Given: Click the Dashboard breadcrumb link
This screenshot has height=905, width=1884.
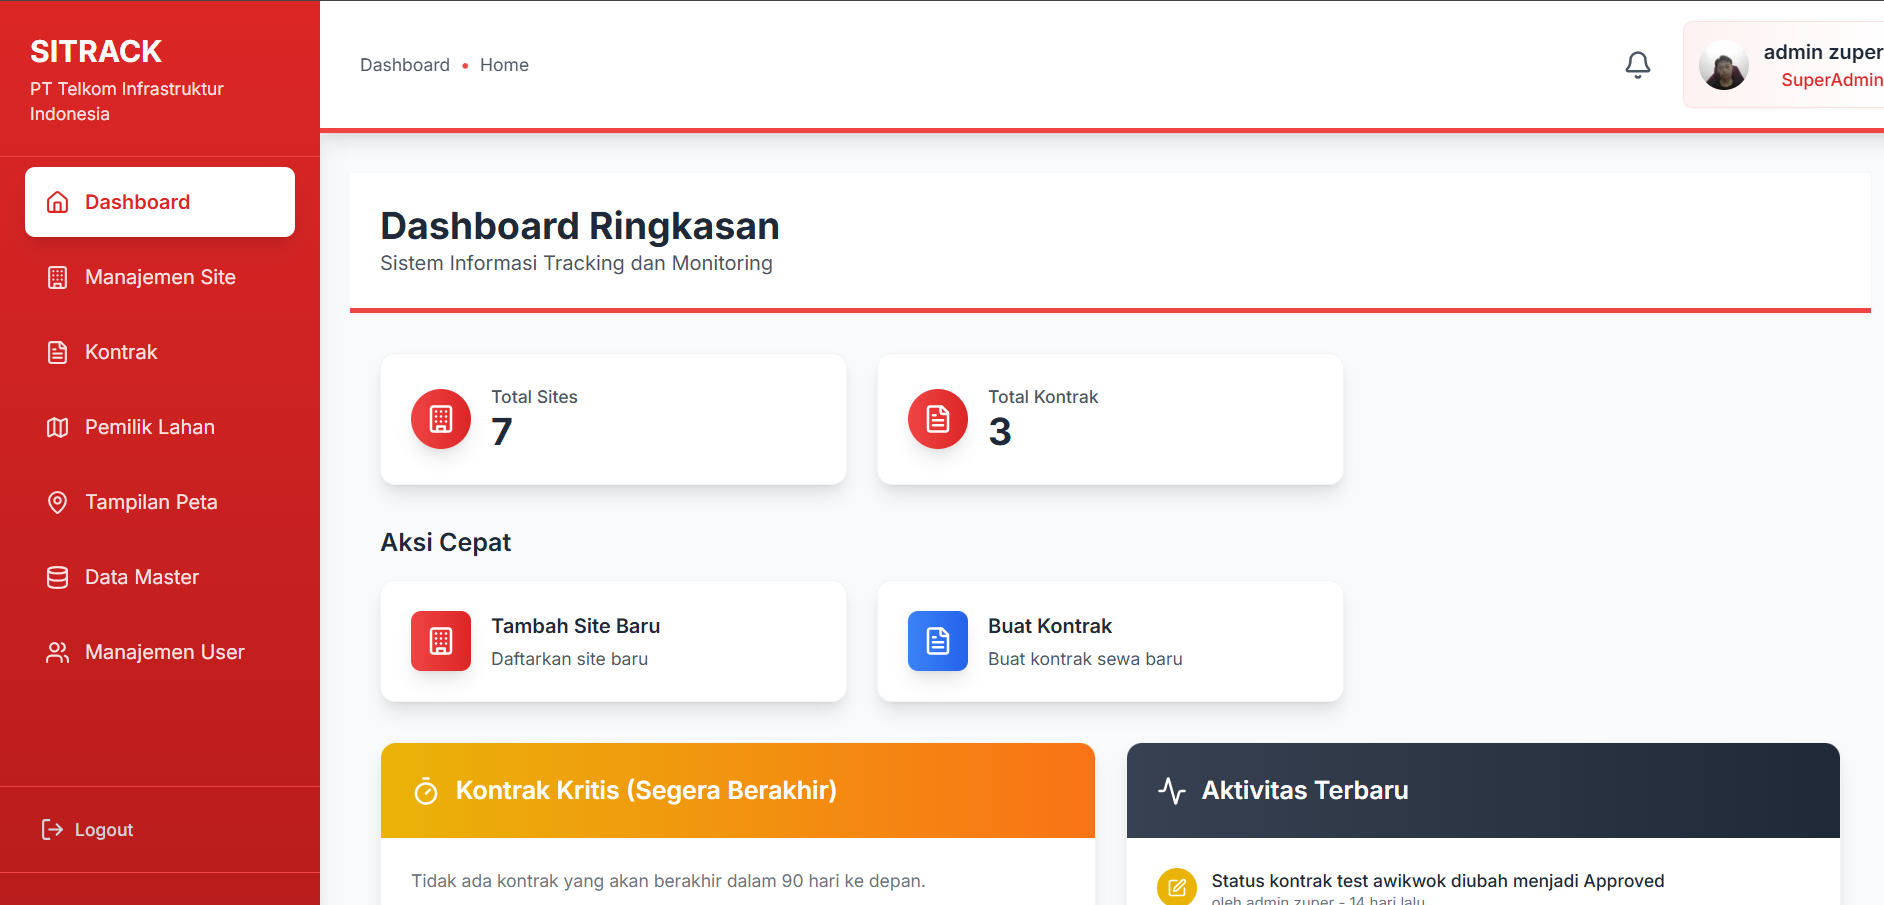Looking at the screenshot, I should [405, 65].
